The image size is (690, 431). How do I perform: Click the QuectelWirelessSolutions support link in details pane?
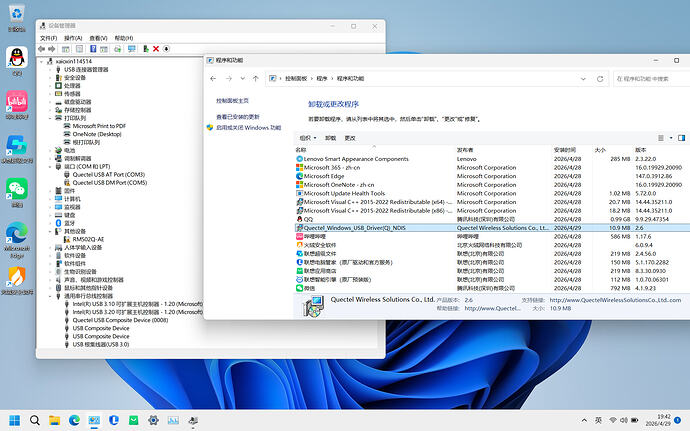click(x=615, y=300)
